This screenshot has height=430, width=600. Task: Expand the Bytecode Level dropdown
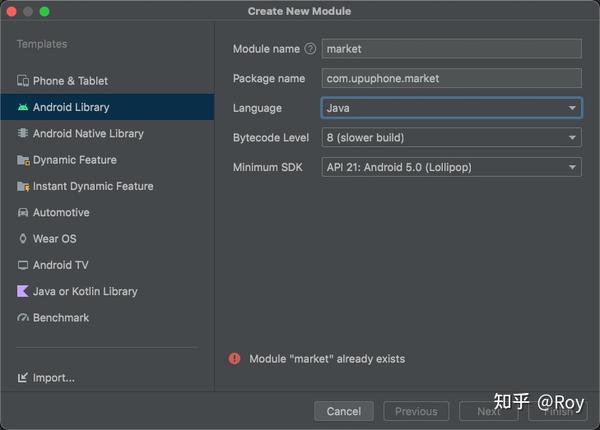coord(452,137)
